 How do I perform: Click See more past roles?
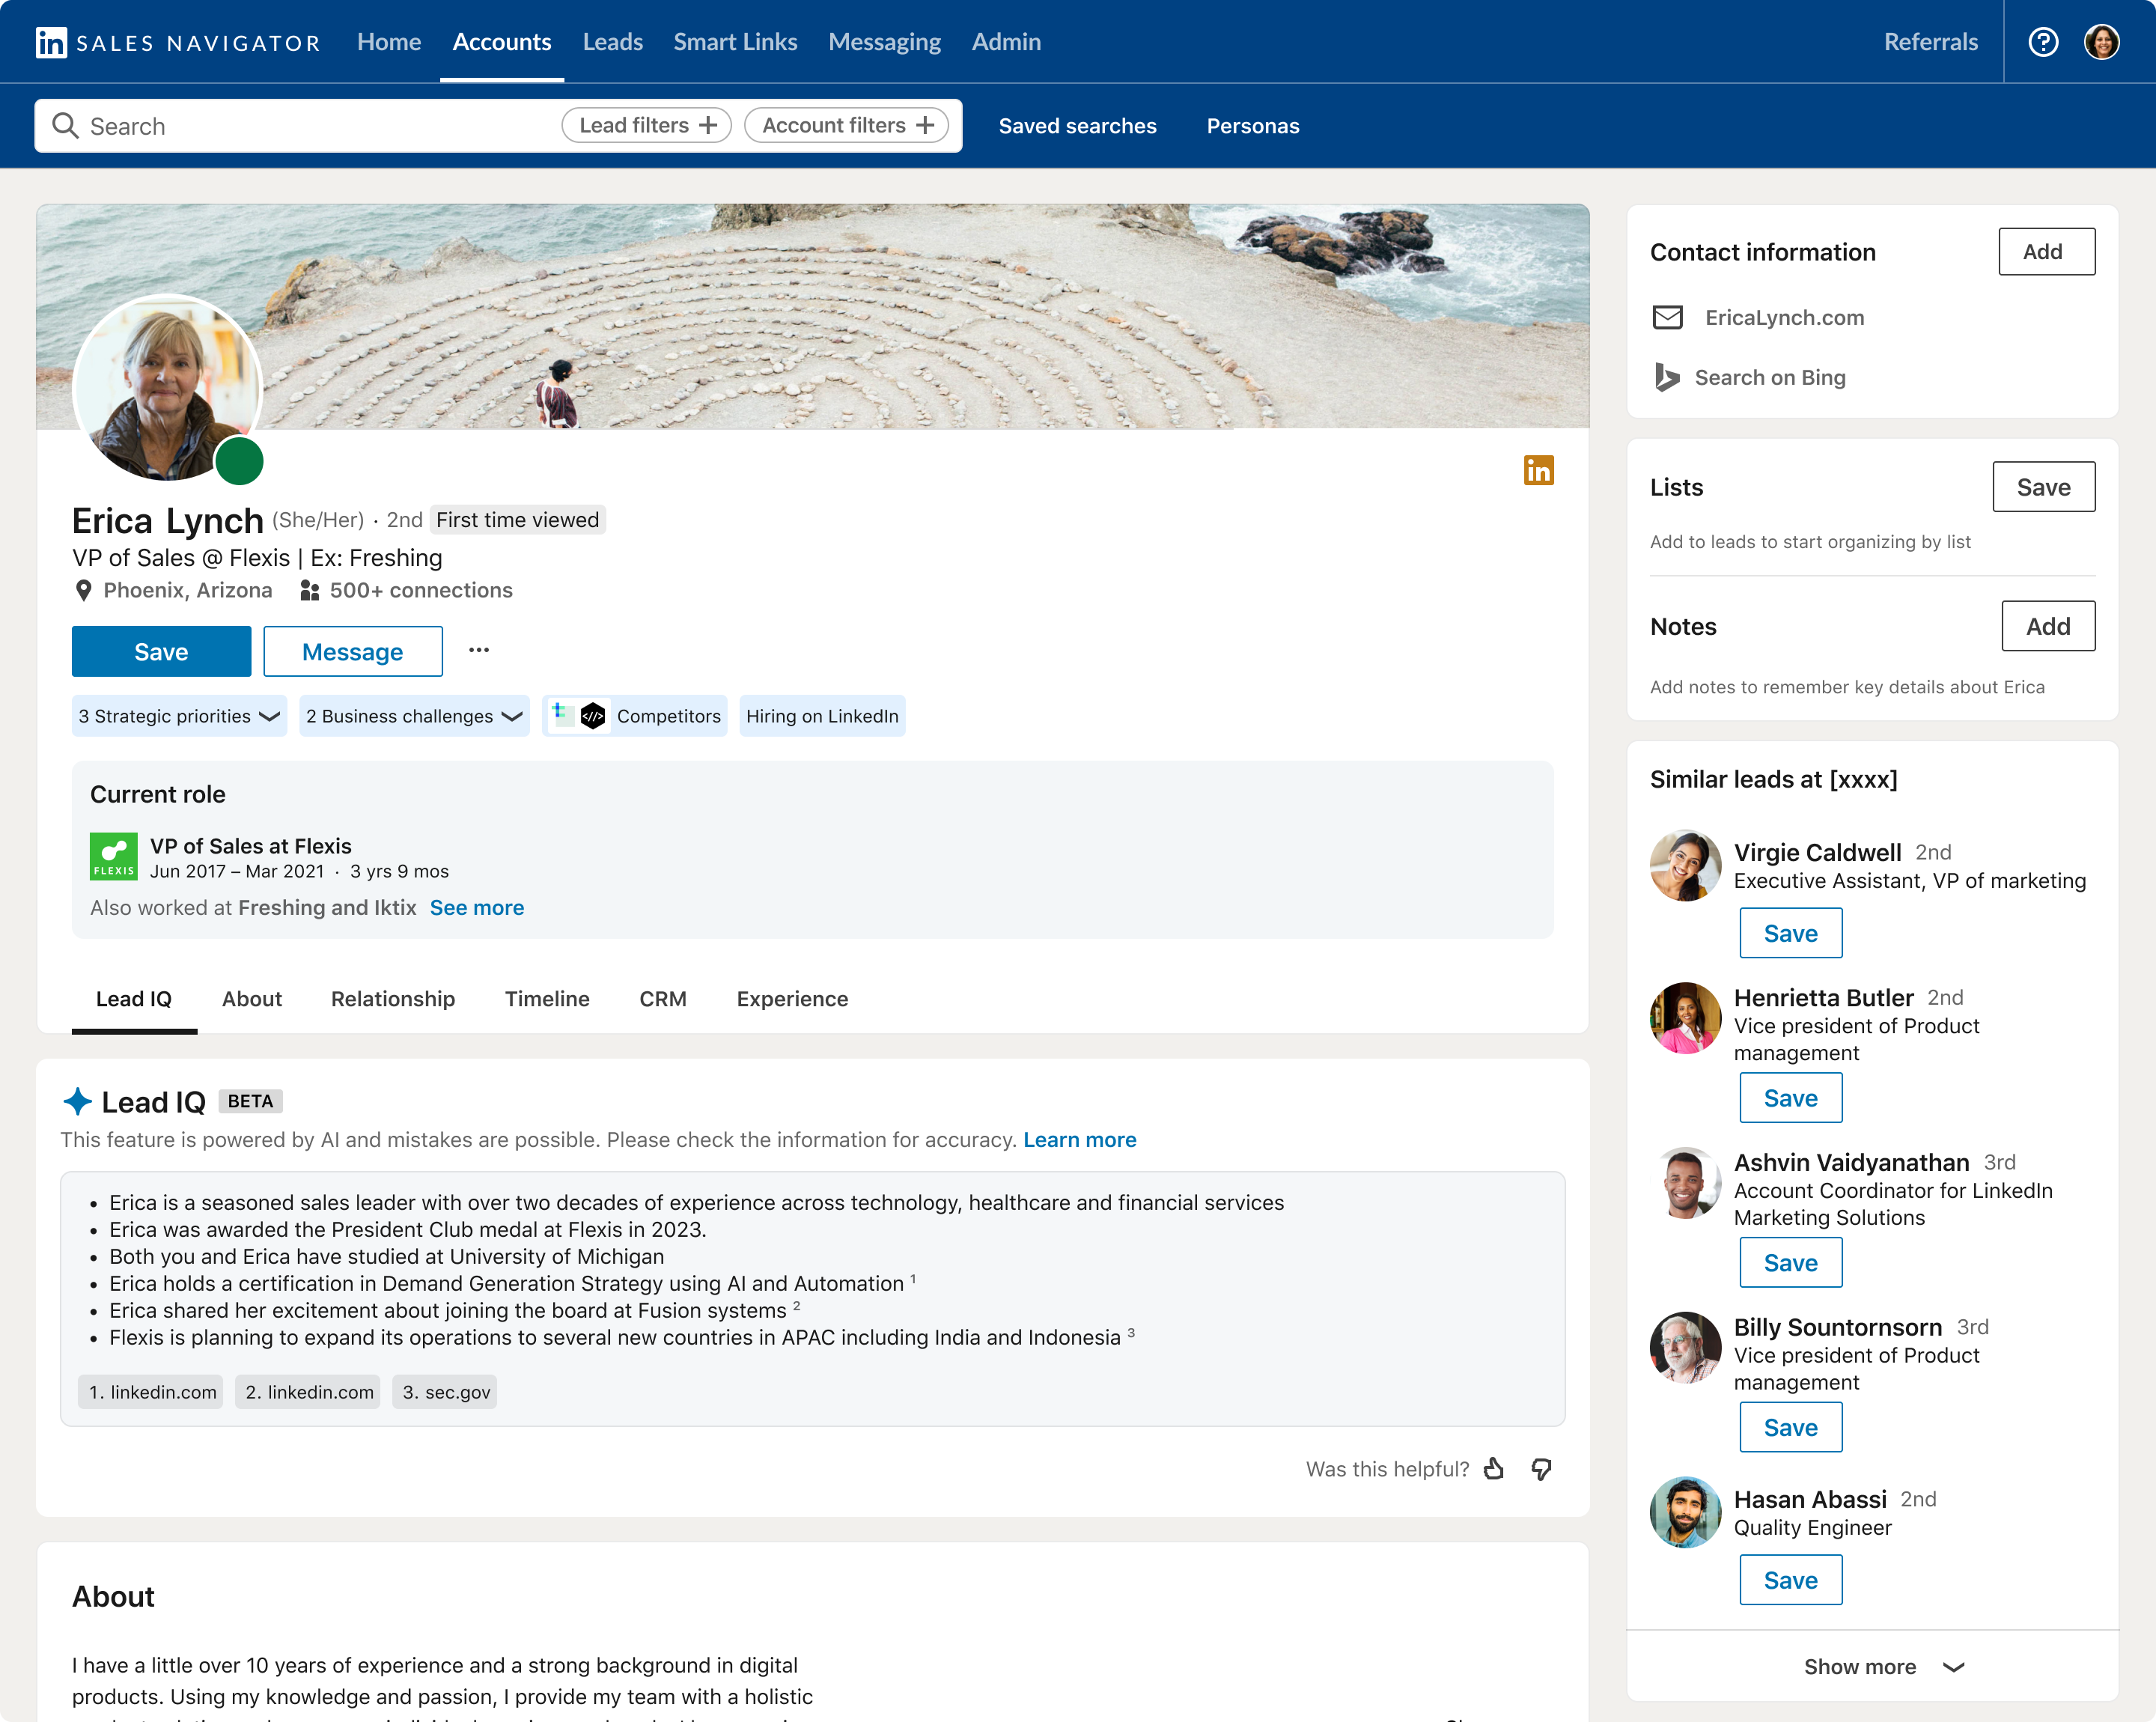[476, 908]
